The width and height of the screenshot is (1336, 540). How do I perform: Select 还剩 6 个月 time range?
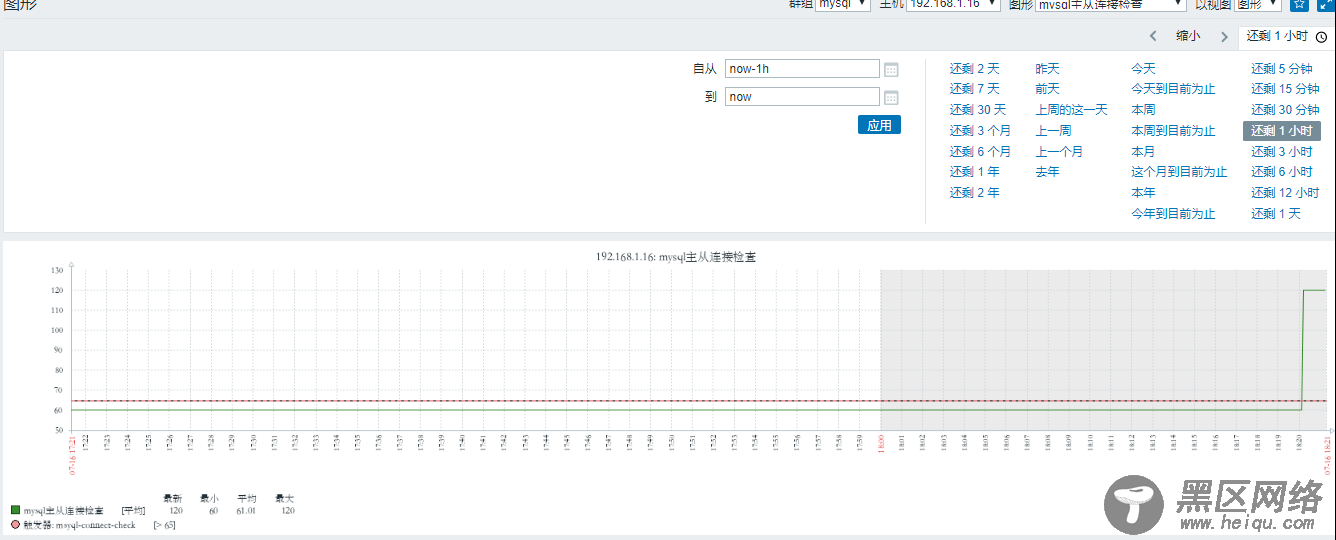pyautogui.click(x=980, y=152)
